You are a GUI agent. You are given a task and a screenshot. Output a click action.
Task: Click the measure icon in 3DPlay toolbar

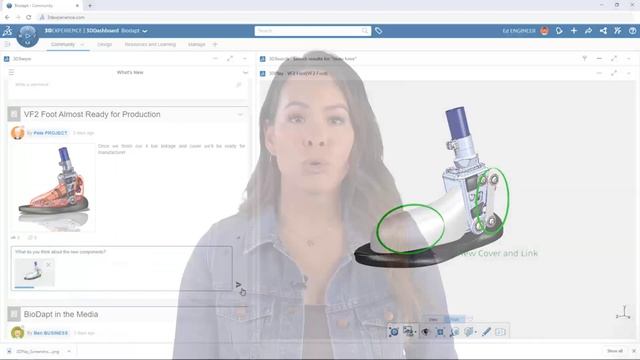(454, 332)
